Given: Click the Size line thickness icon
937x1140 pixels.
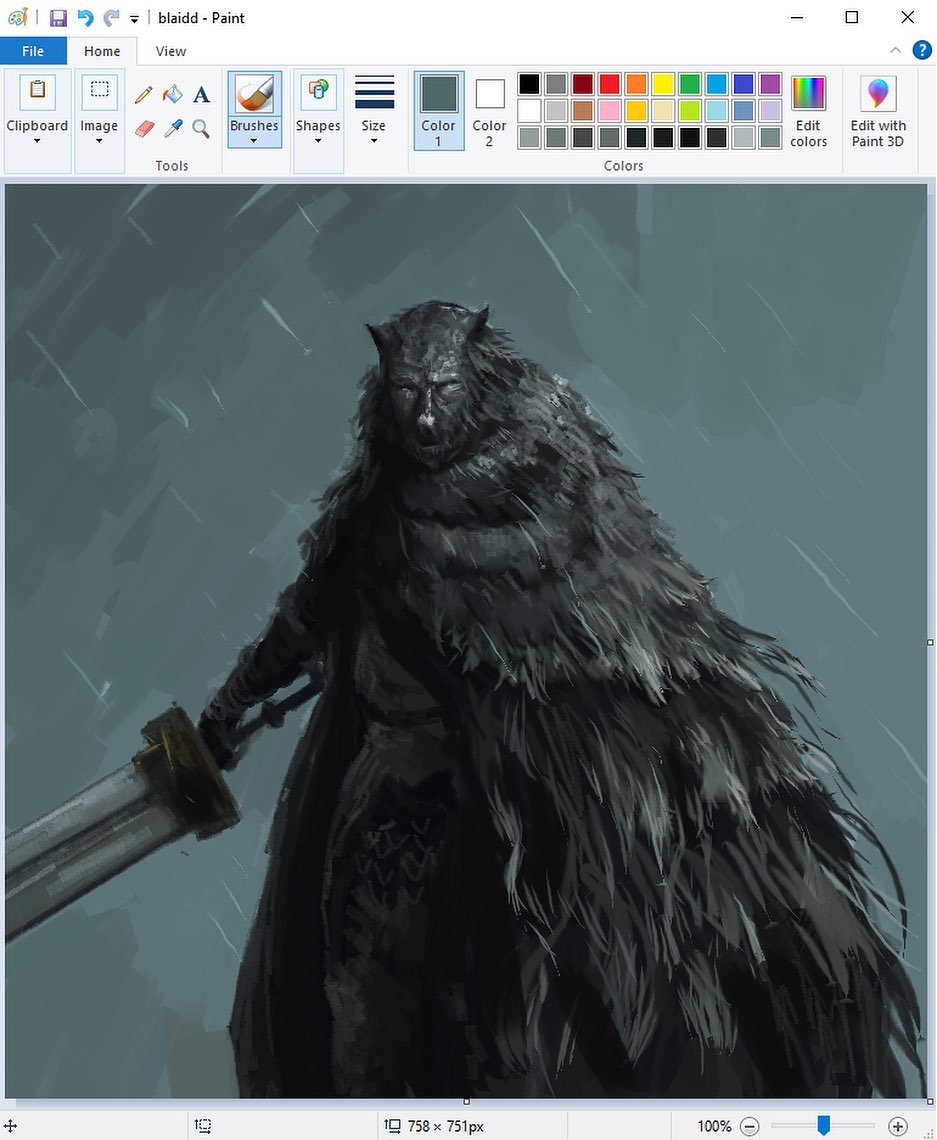Looking at the screenshot, I should click(374, 92).
